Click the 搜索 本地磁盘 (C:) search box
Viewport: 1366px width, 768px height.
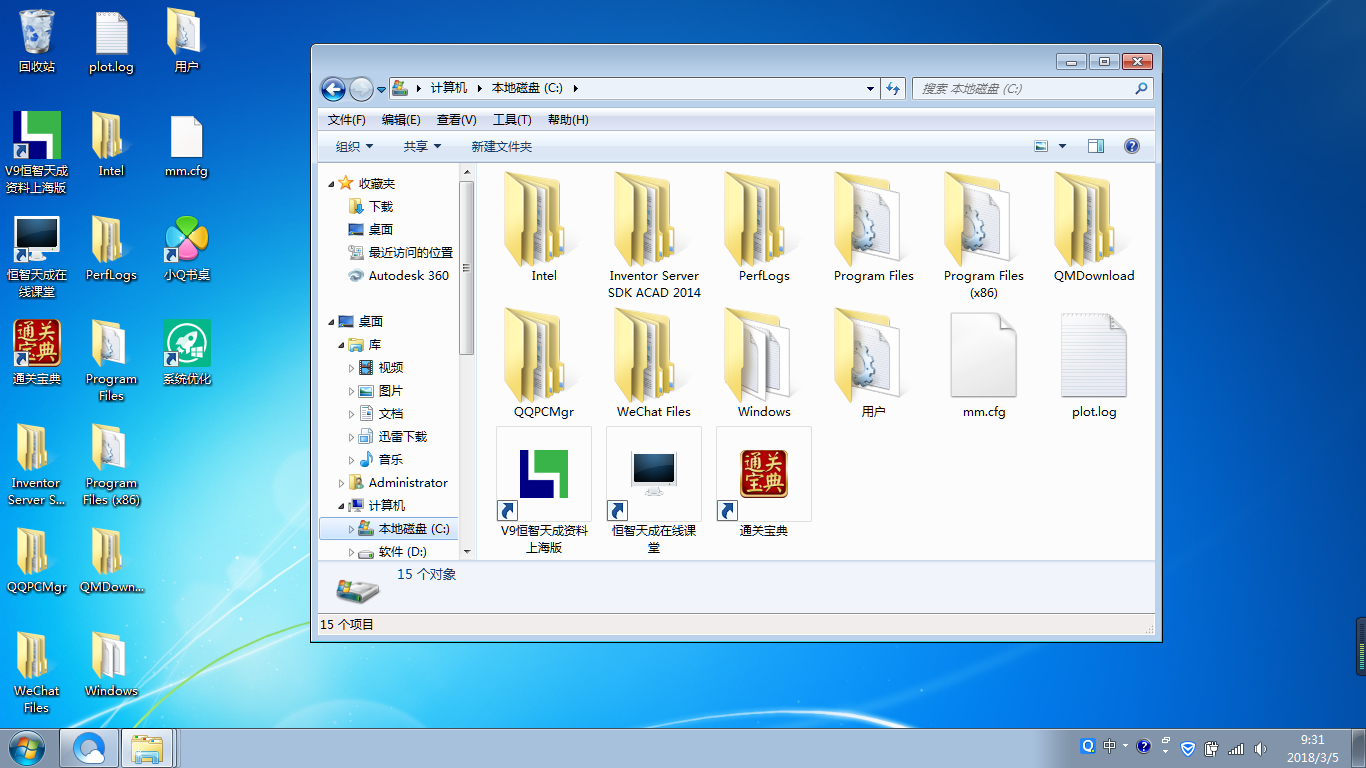(1024, 89)
